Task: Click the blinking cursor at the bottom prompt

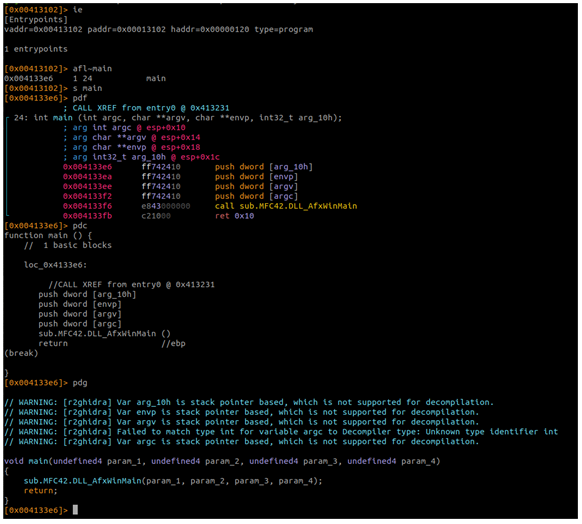Action: pos(75,510)
